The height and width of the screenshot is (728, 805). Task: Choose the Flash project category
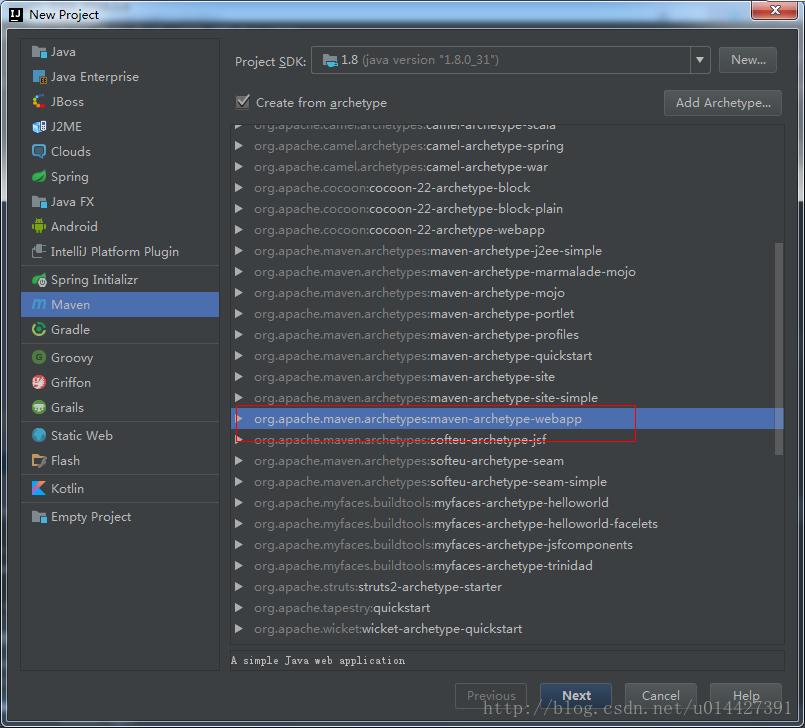(57, 460)
